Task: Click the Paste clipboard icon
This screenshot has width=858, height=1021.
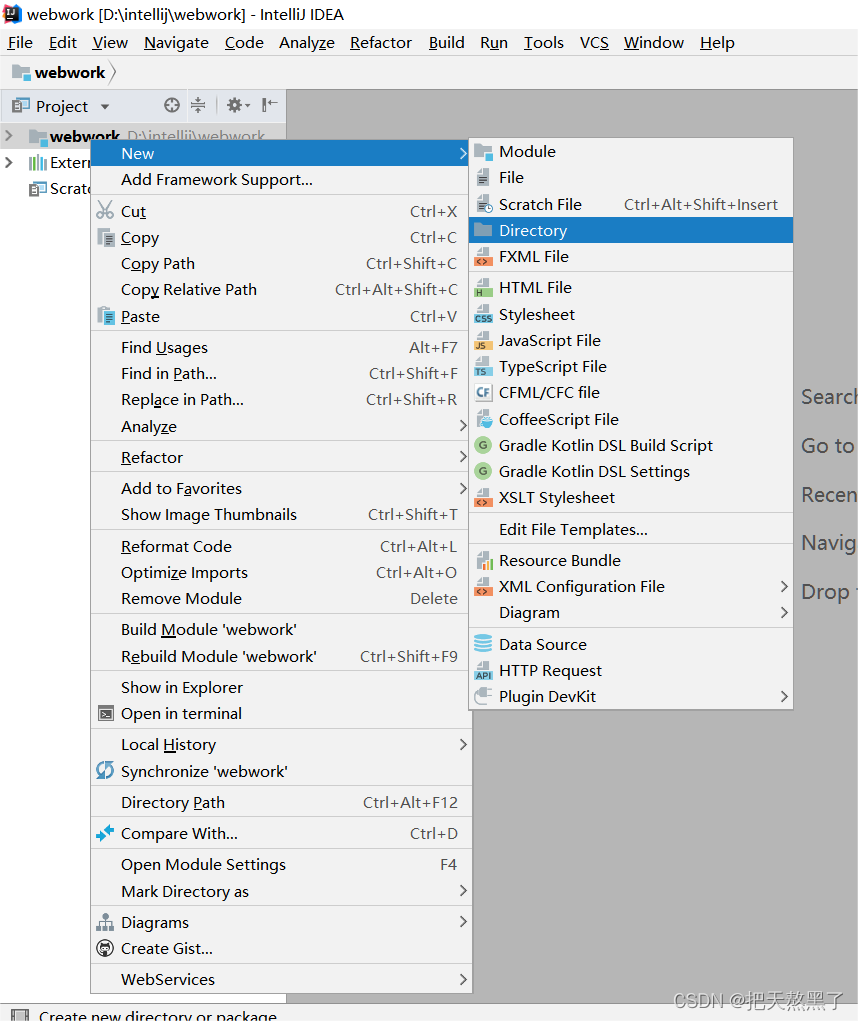Action: click(105, 316)
